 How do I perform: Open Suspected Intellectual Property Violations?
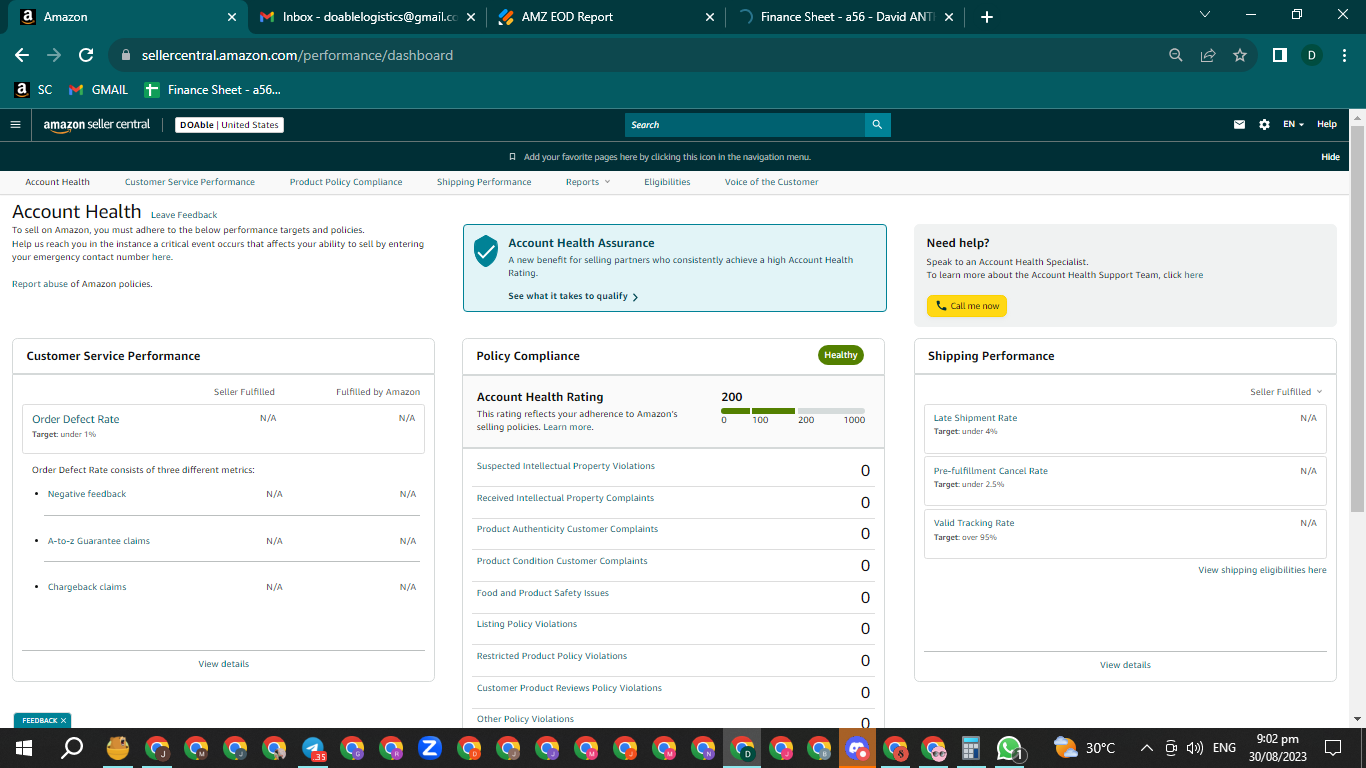(566, 466)
